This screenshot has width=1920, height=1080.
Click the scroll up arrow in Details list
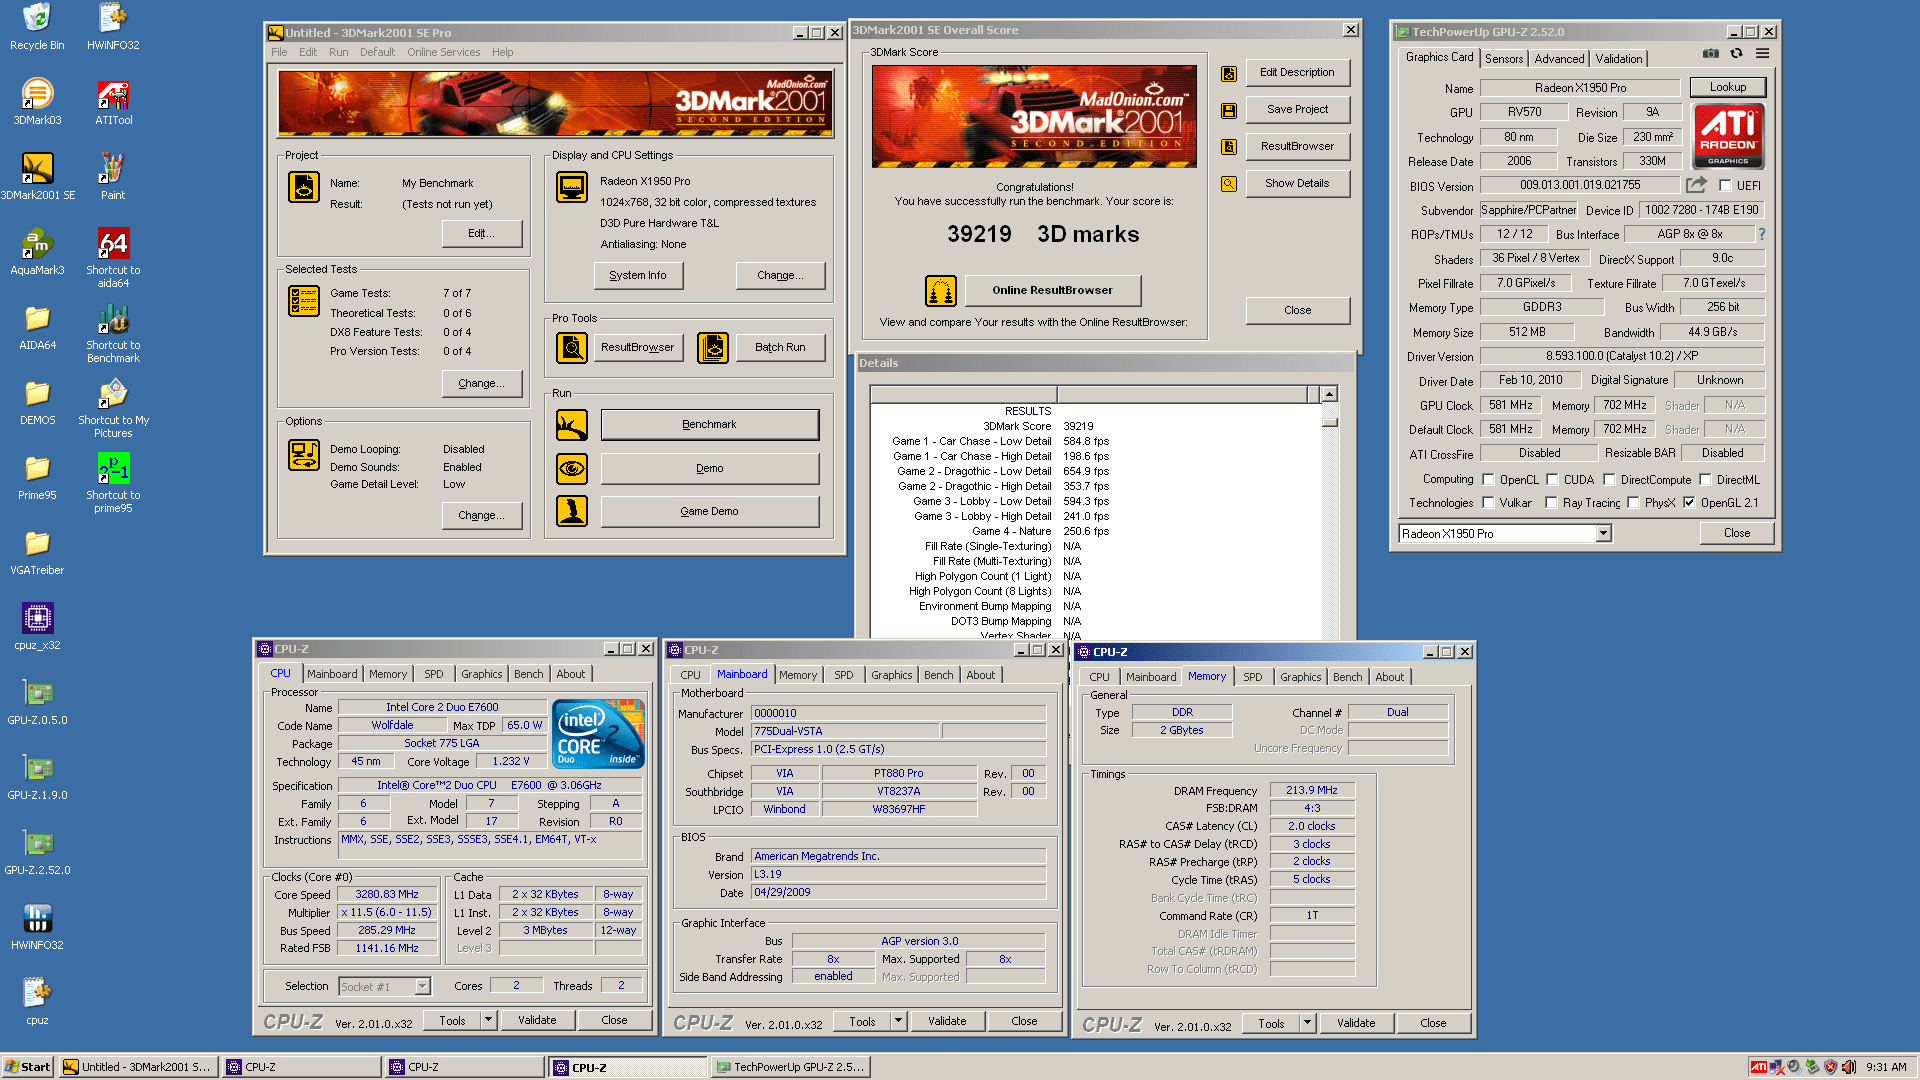pos(1329,394)
